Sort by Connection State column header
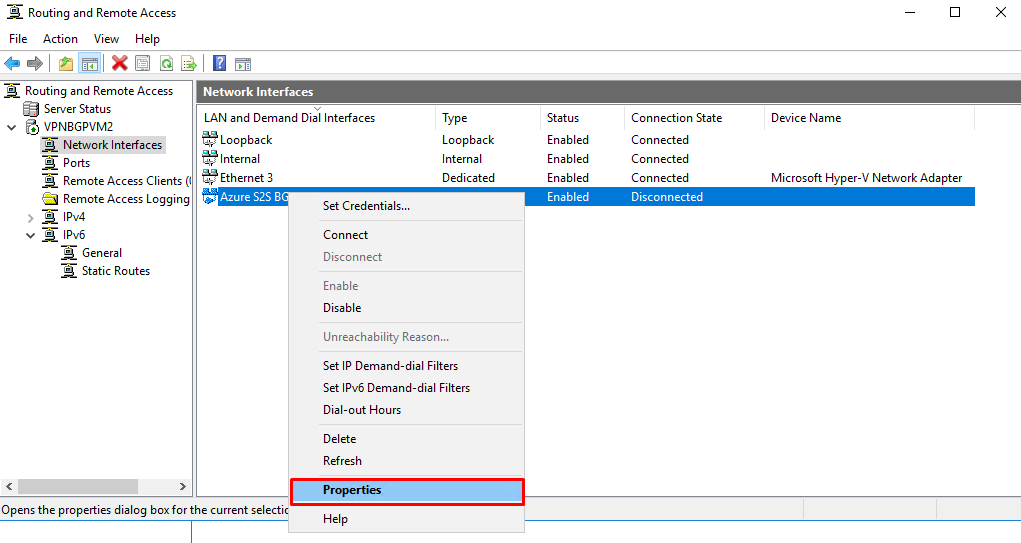This screenshot has width=1021, height=543. (676, 118)
